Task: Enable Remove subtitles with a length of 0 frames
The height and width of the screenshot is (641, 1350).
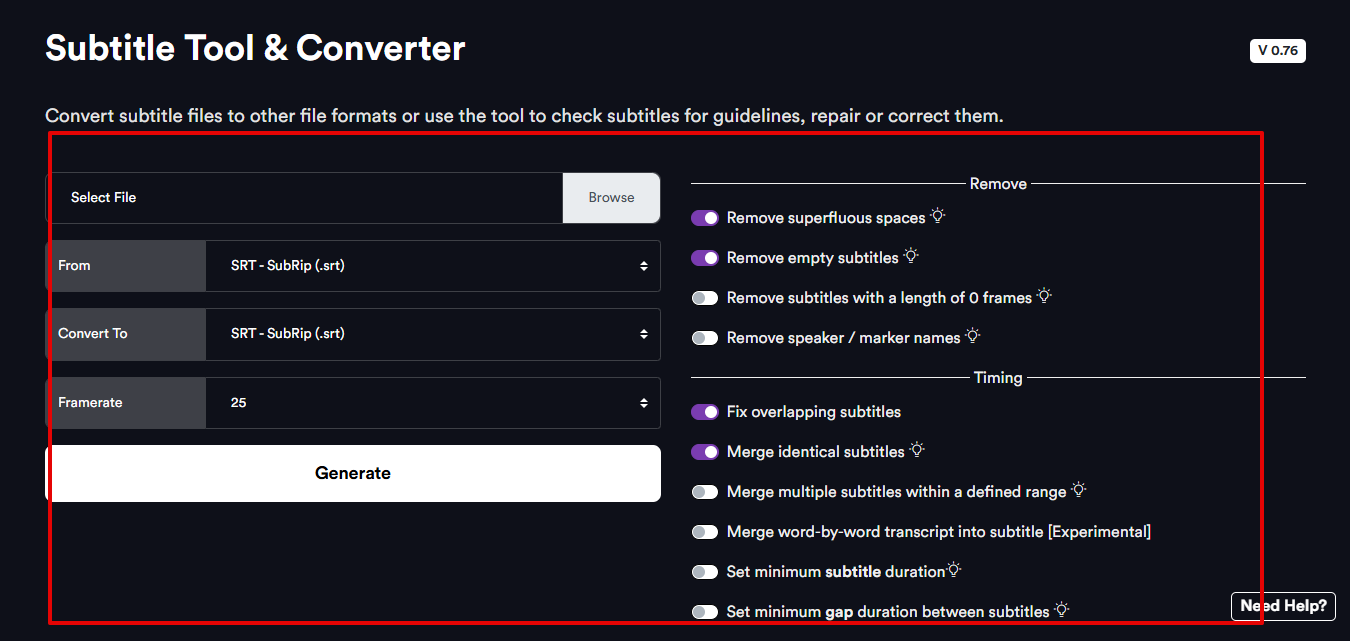Action: tap(705, 297)
